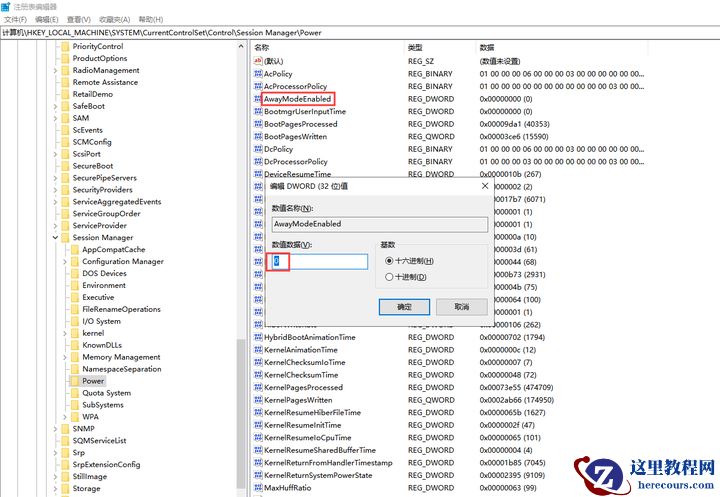Click the 类型 column header
Screen dimensions: 720x497
[415, 48]
